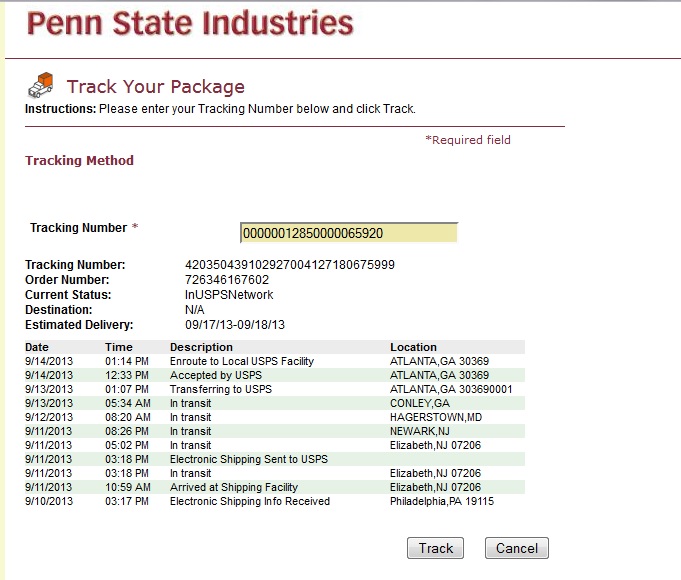The height and width of the screenshot is (580, 681).
Task: Click the 01:14 PM time cell
Action: tap(127, 361)
